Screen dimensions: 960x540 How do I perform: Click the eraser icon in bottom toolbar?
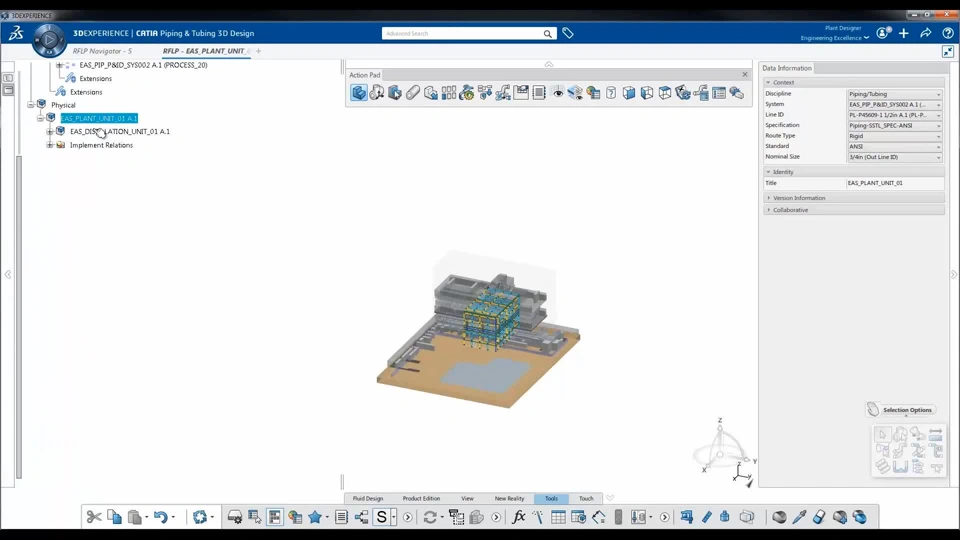click(x=819, y=517)
